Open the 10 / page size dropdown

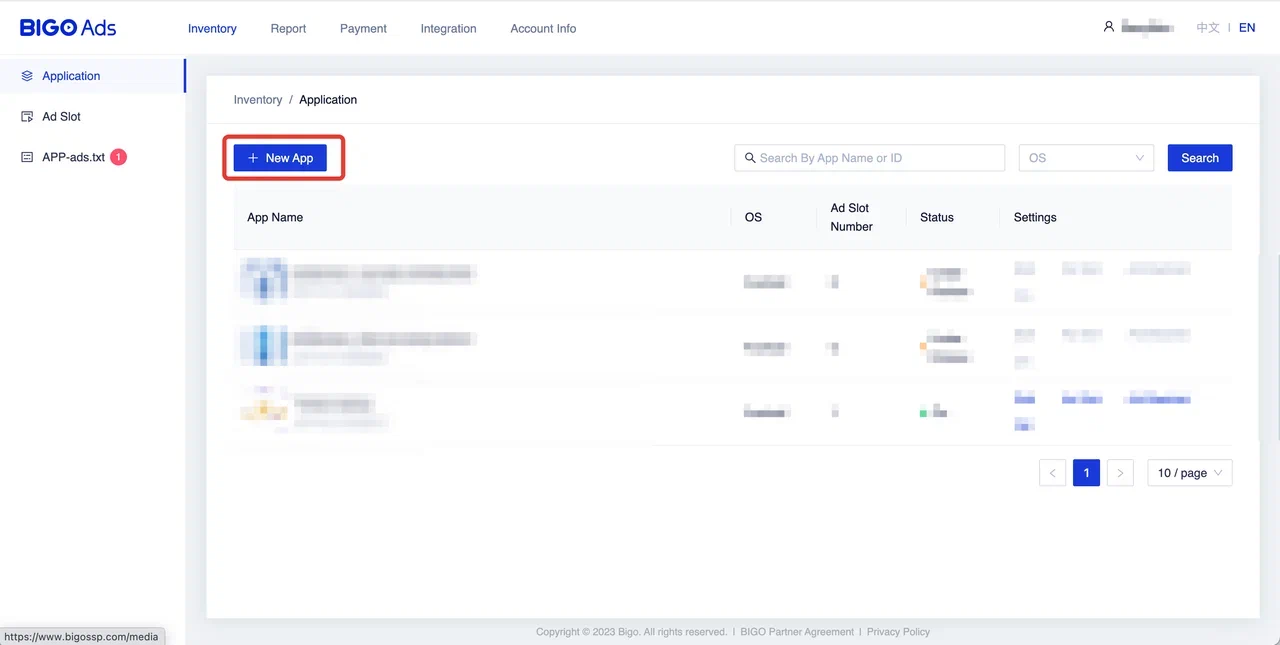tap(1189, 473)
